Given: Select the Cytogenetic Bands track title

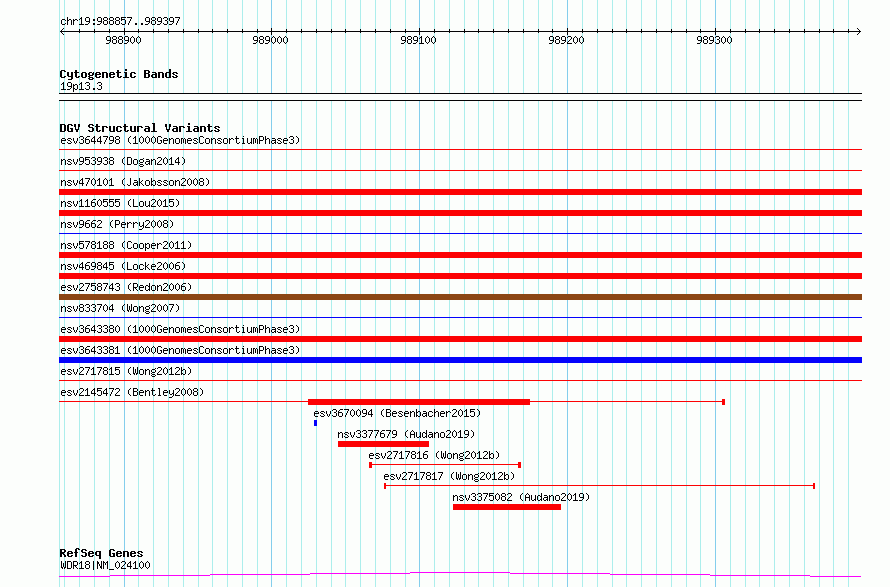Looking at the screenshot, I should [119, 74].
